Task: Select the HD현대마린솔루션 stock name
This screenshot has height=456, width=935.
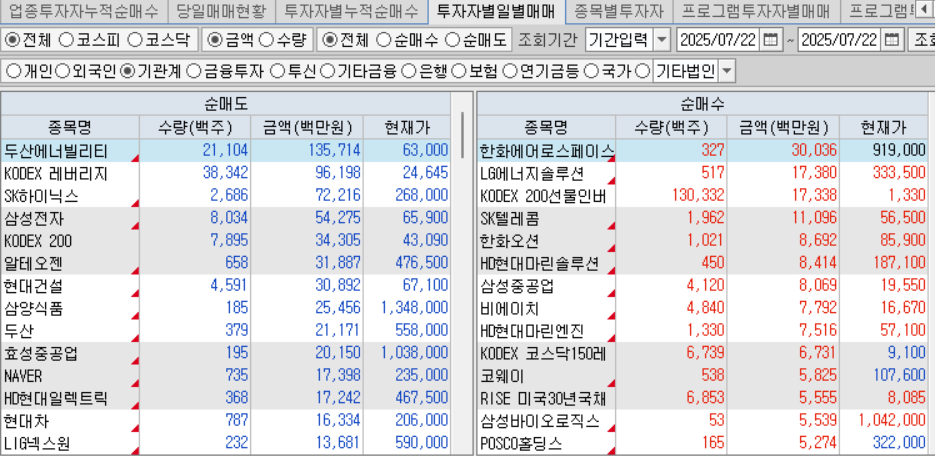Action: pos(540,263)
